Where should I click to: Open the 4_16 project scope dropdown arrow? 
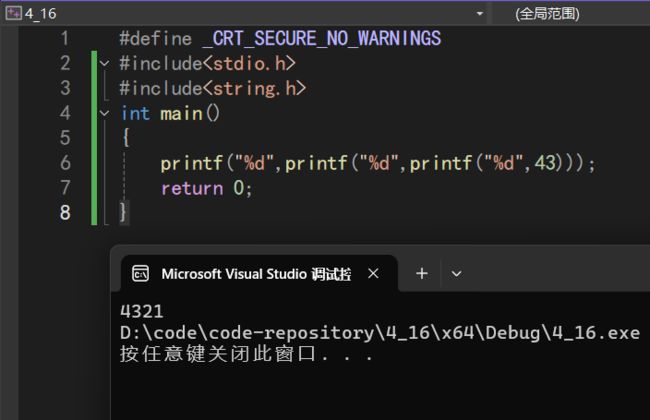click(480, 14)
